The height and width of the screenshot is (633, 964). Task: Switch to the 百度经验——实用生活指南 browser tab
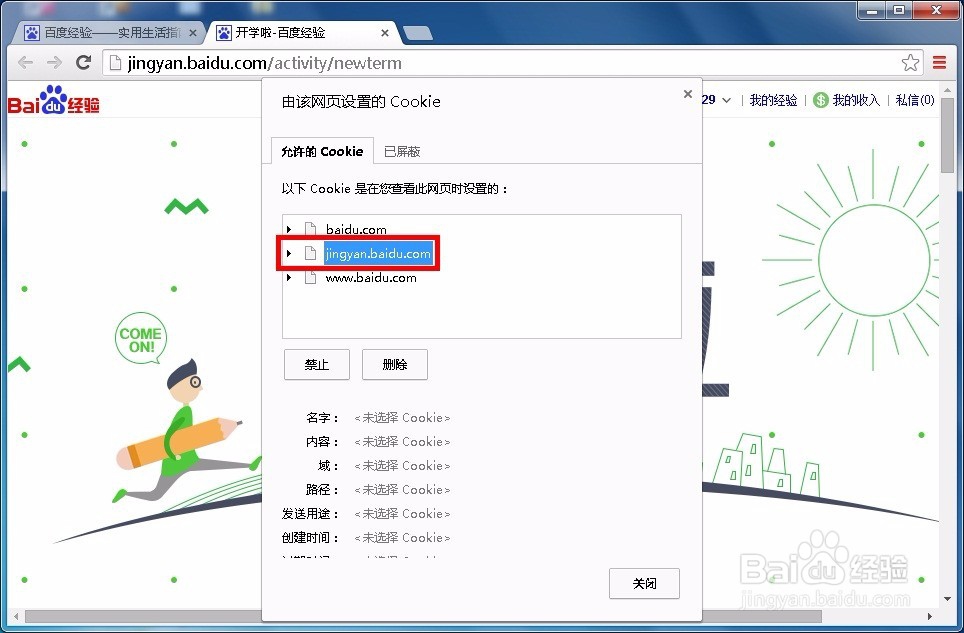tap(109, 33)
